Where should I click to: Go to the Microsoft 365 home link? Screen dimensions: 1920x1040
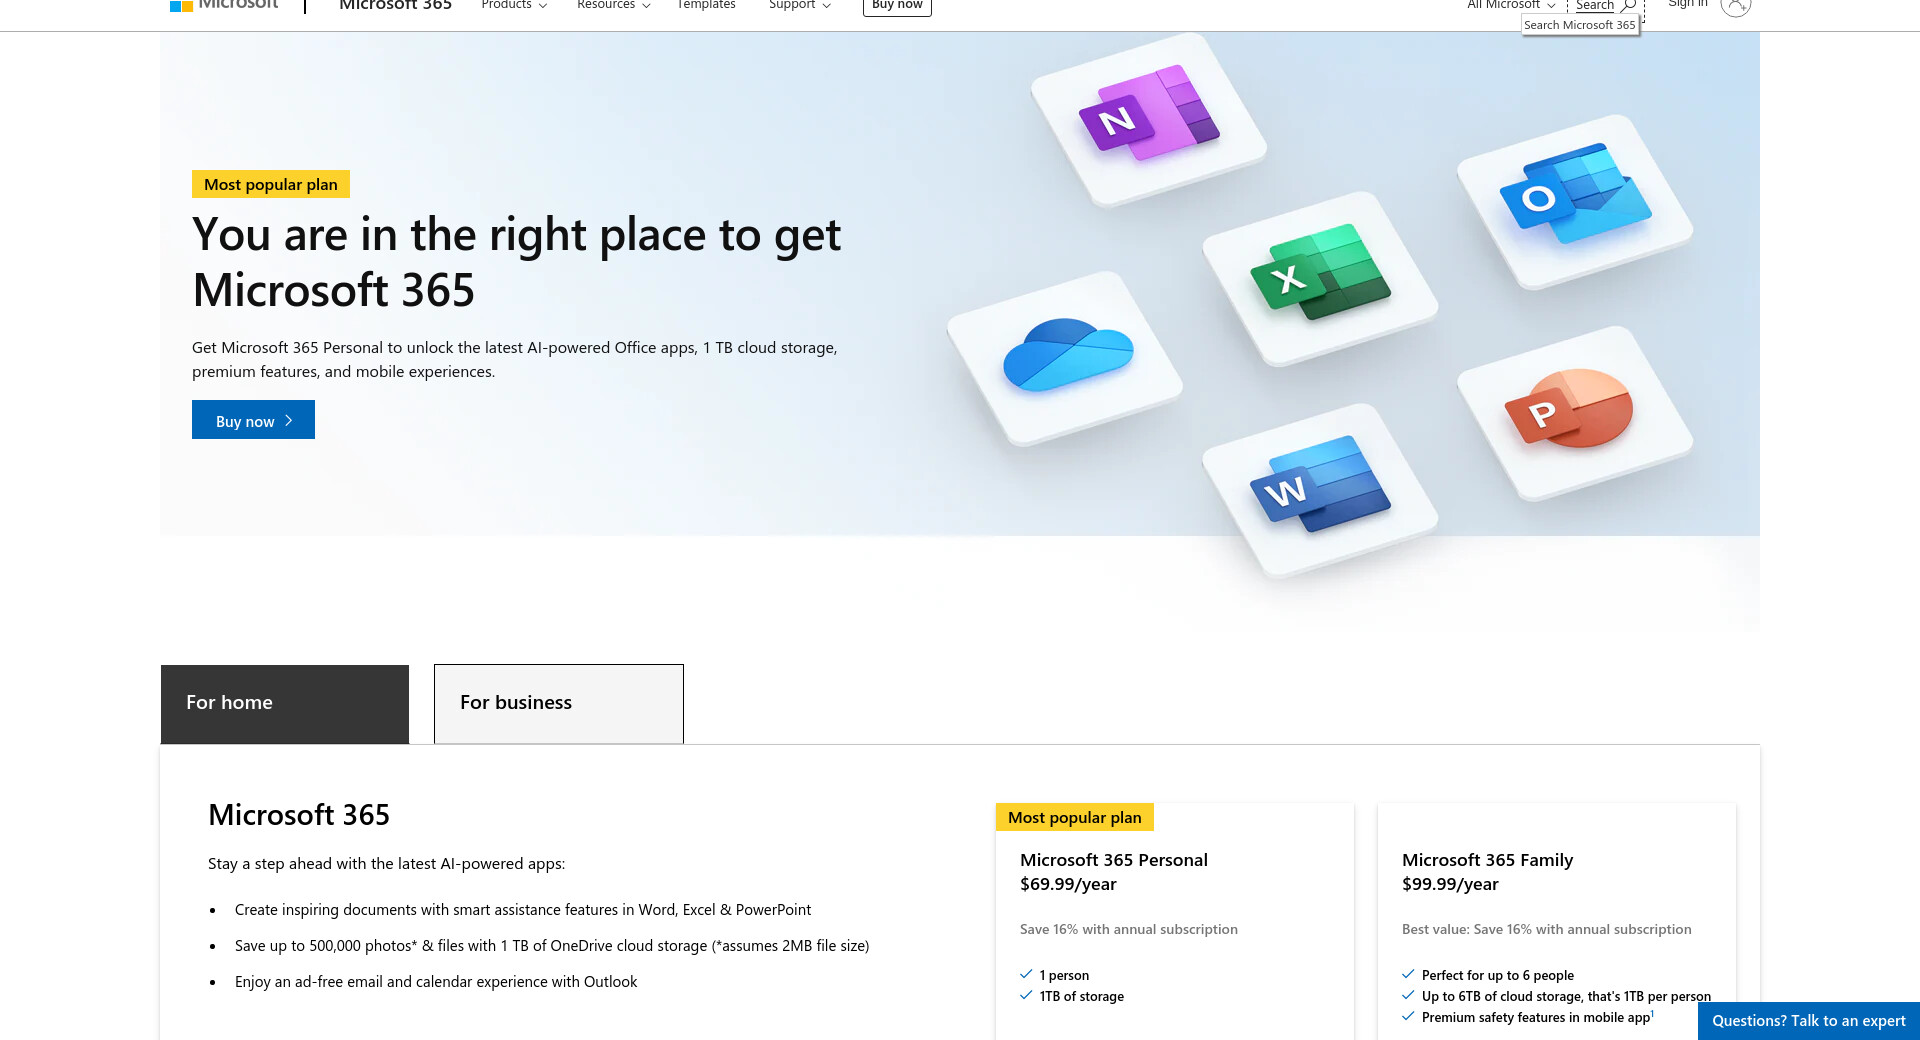point(395,5)
